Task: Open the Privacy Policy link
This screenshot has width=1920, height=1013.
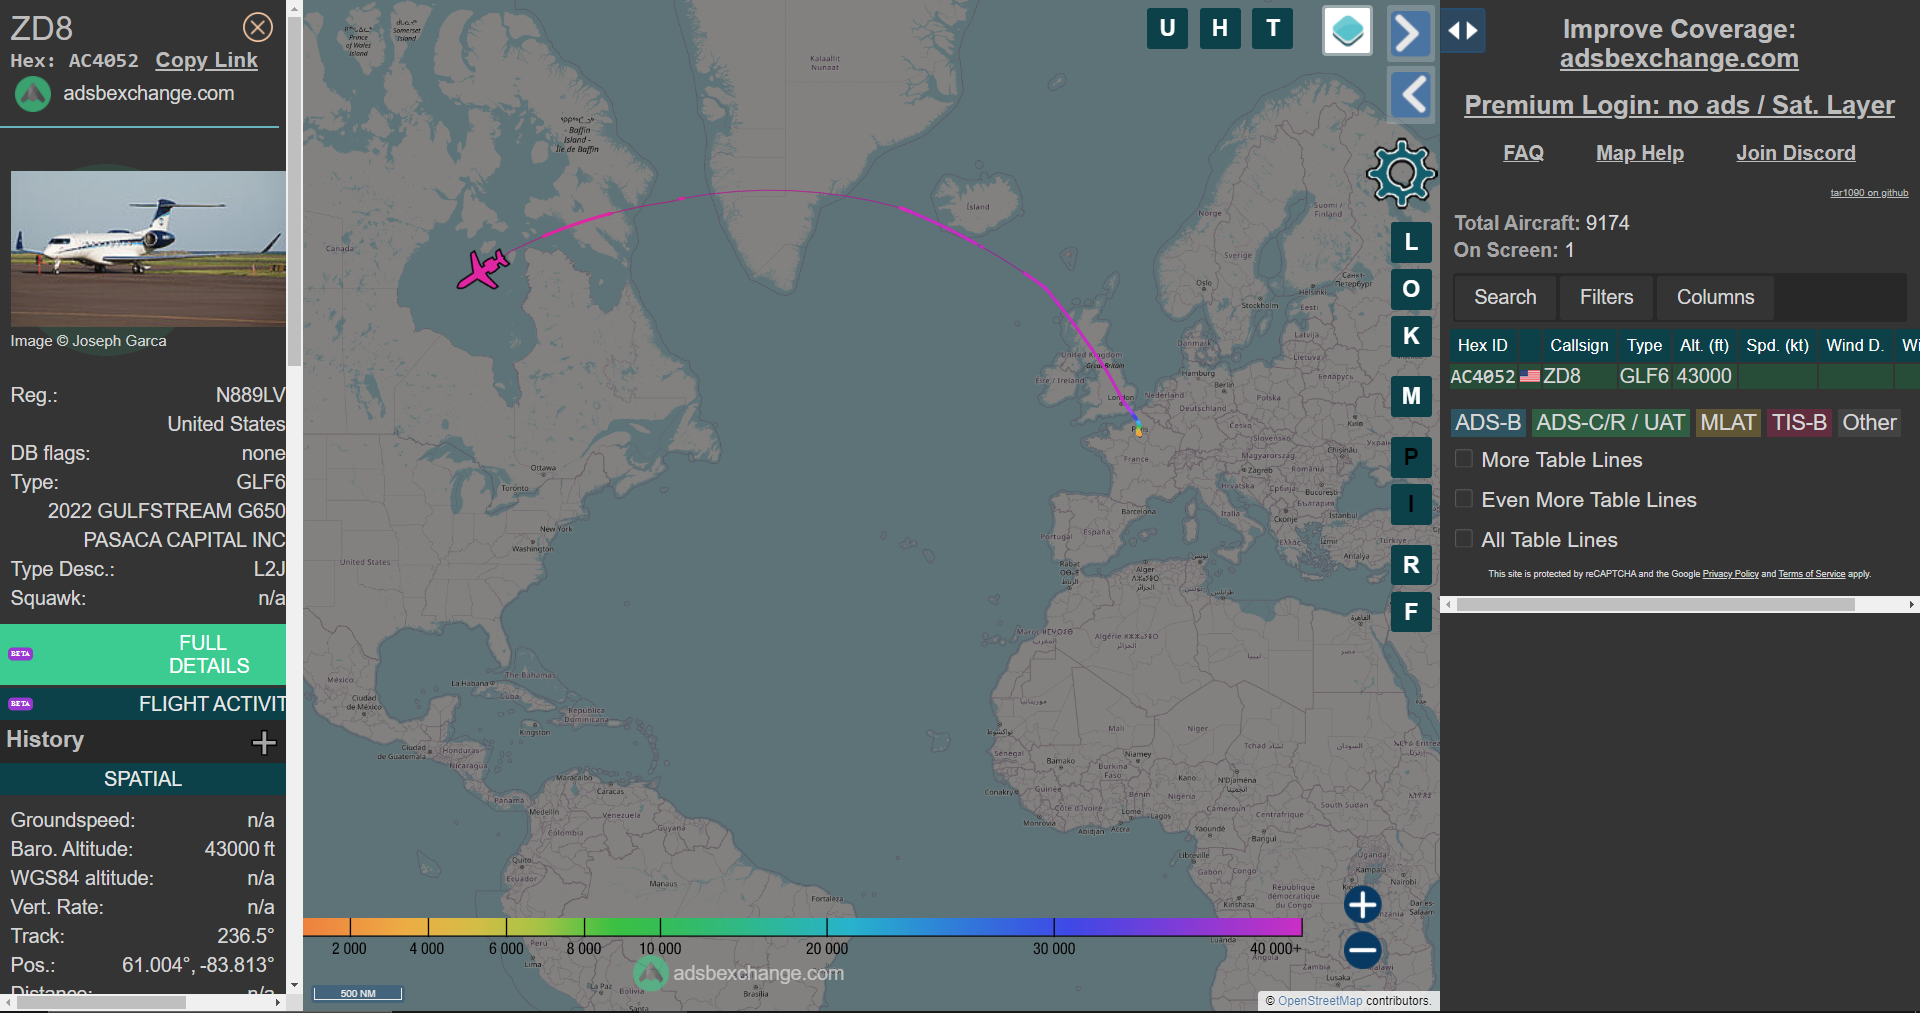Action: click(x=1730, y=574)
